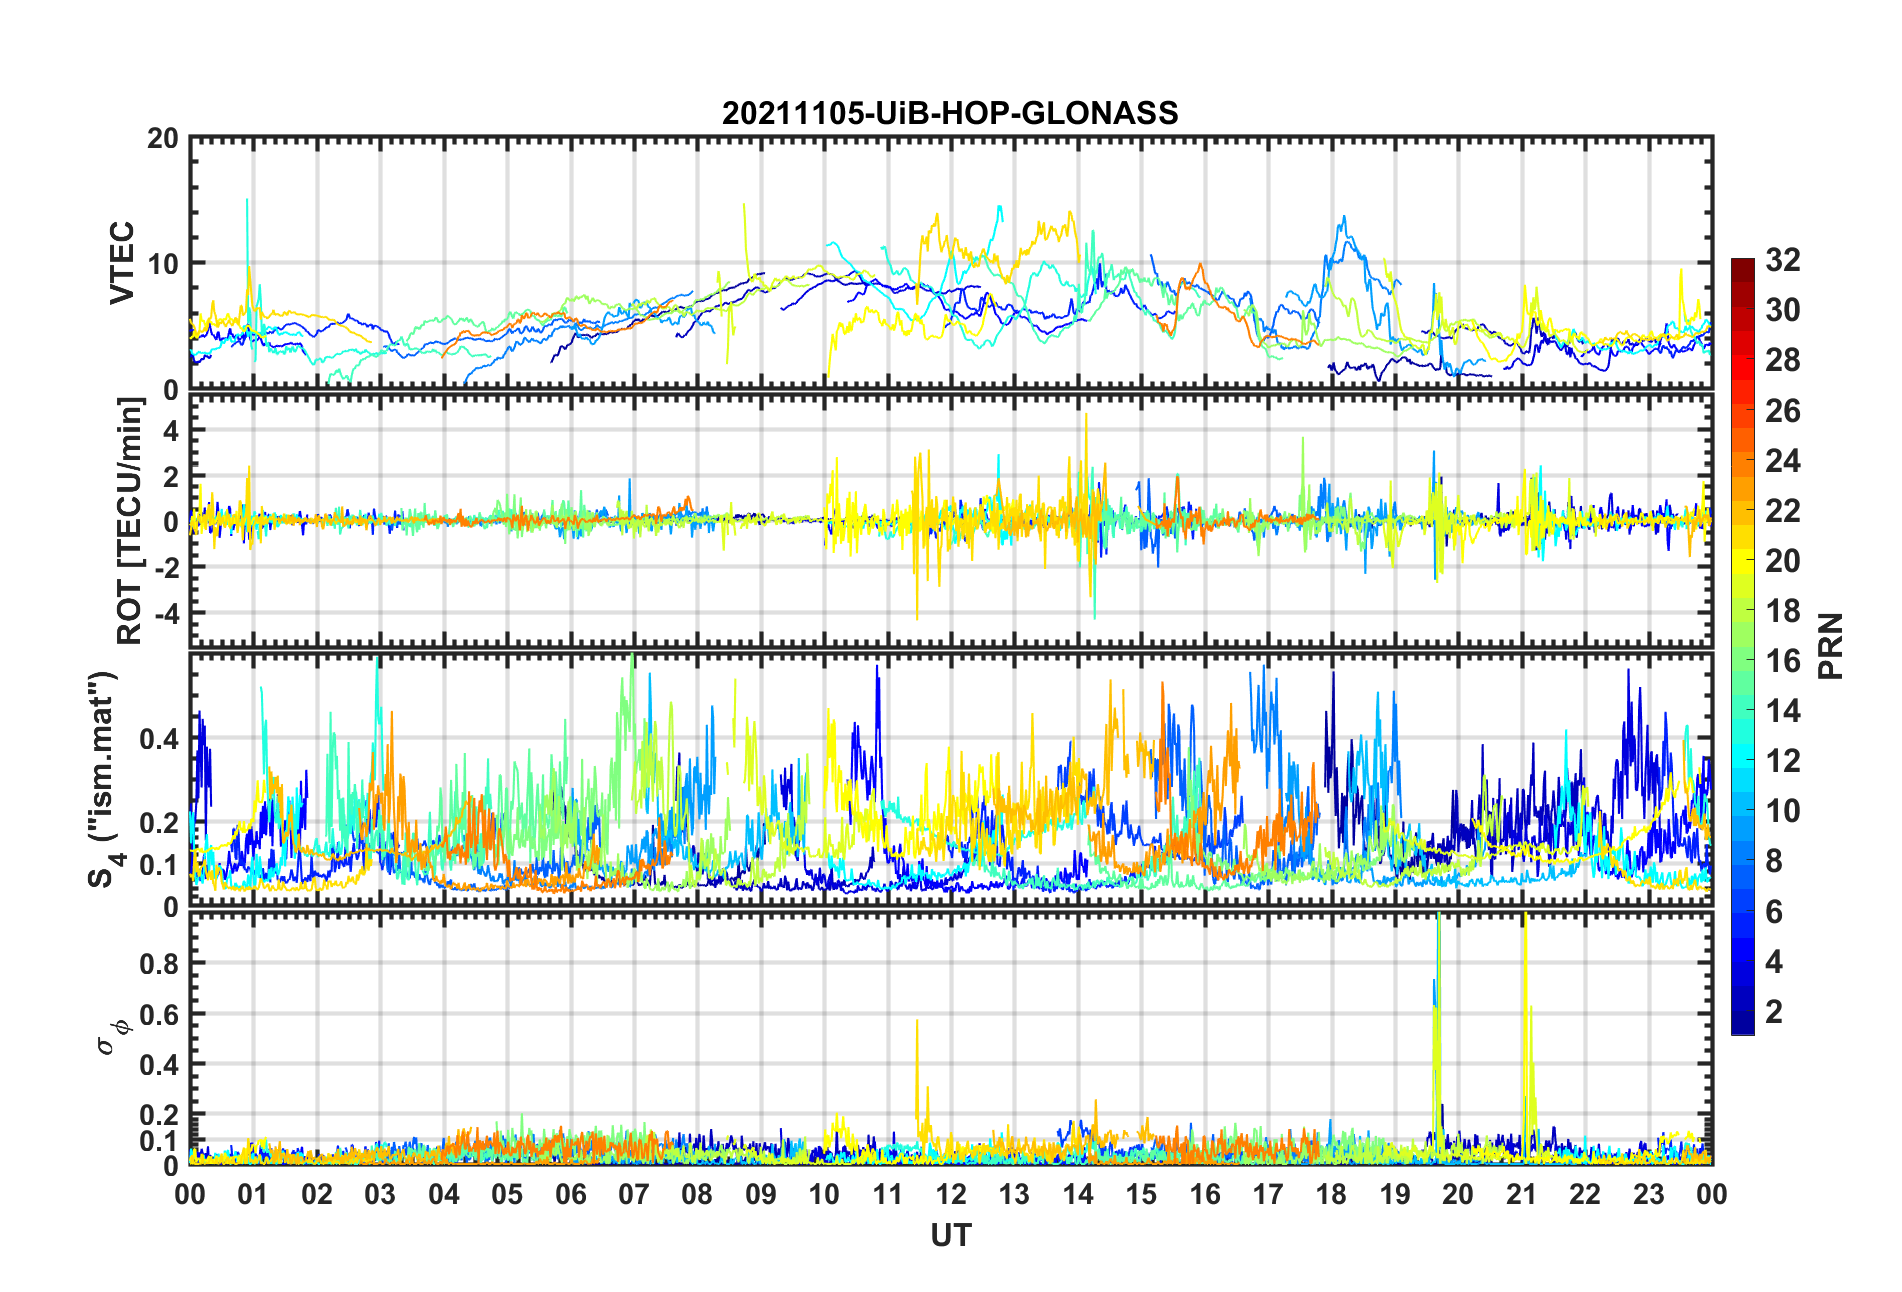
Task: Select UT axis tick label 05
Action: [x=507, y=1194]
